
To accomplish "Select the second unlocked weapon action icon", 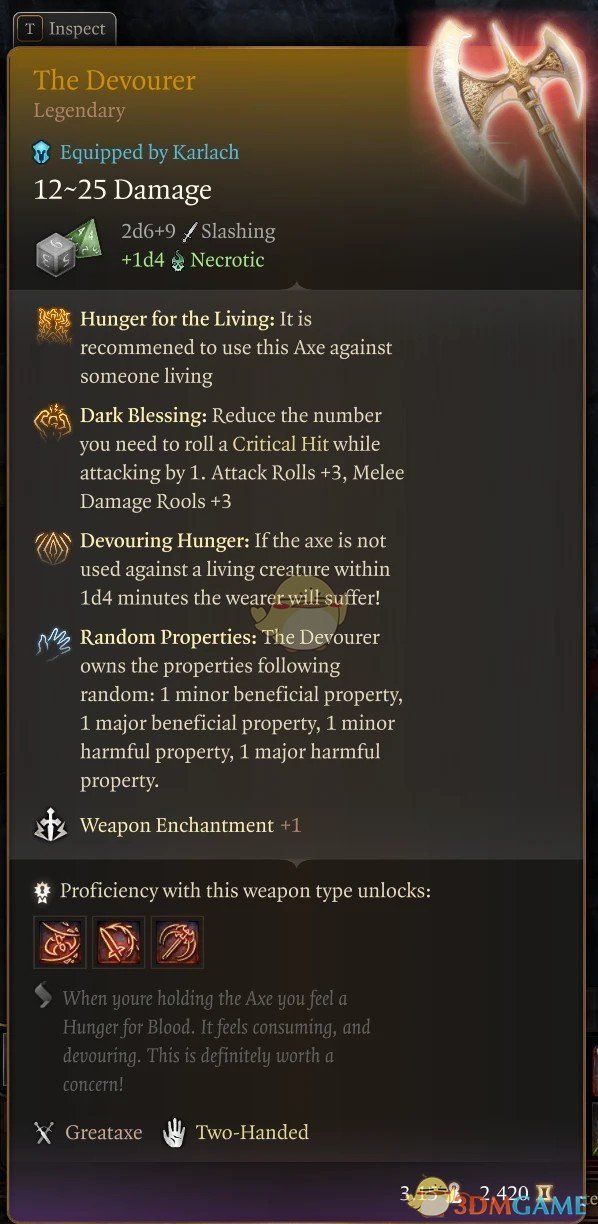I will coord(119,942).
